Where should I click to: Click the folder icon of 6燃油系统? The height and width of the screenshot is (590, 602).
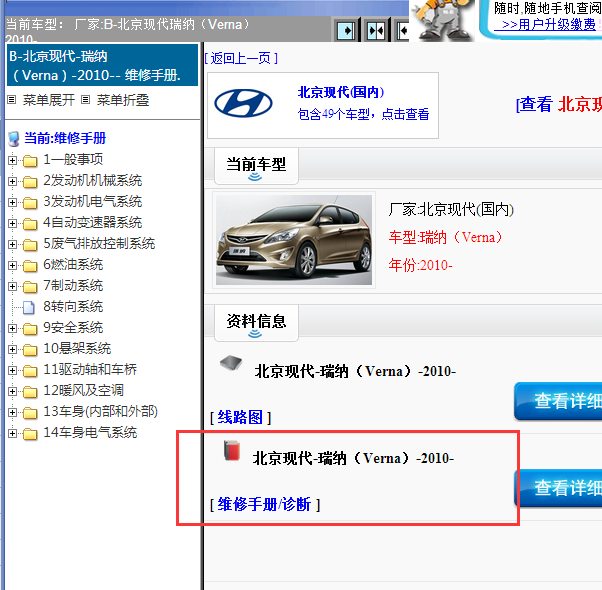point(30,265)
